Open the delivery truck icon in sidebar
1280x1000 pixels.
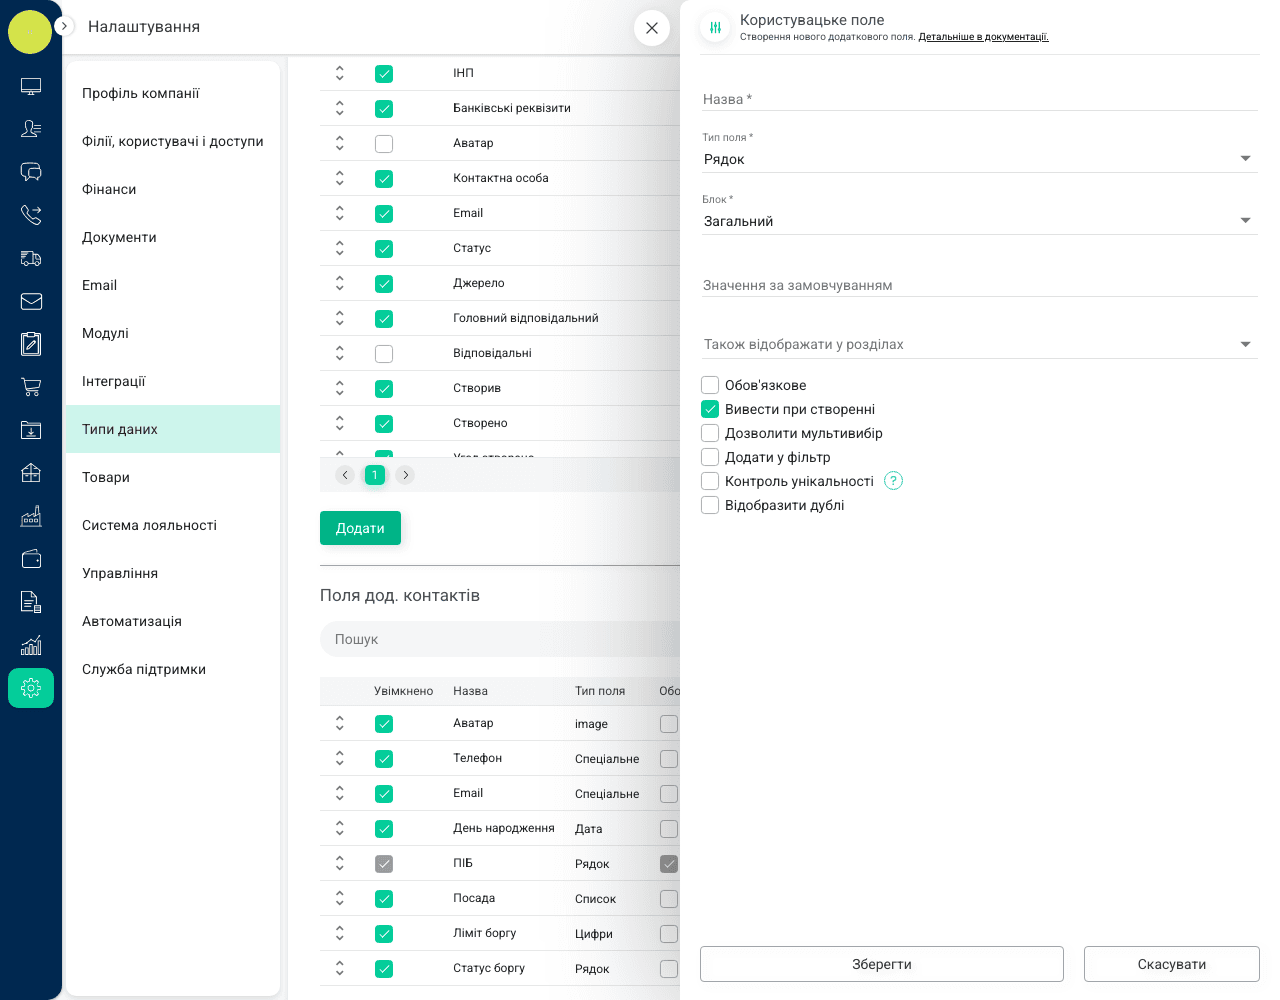tap(31, 258)
